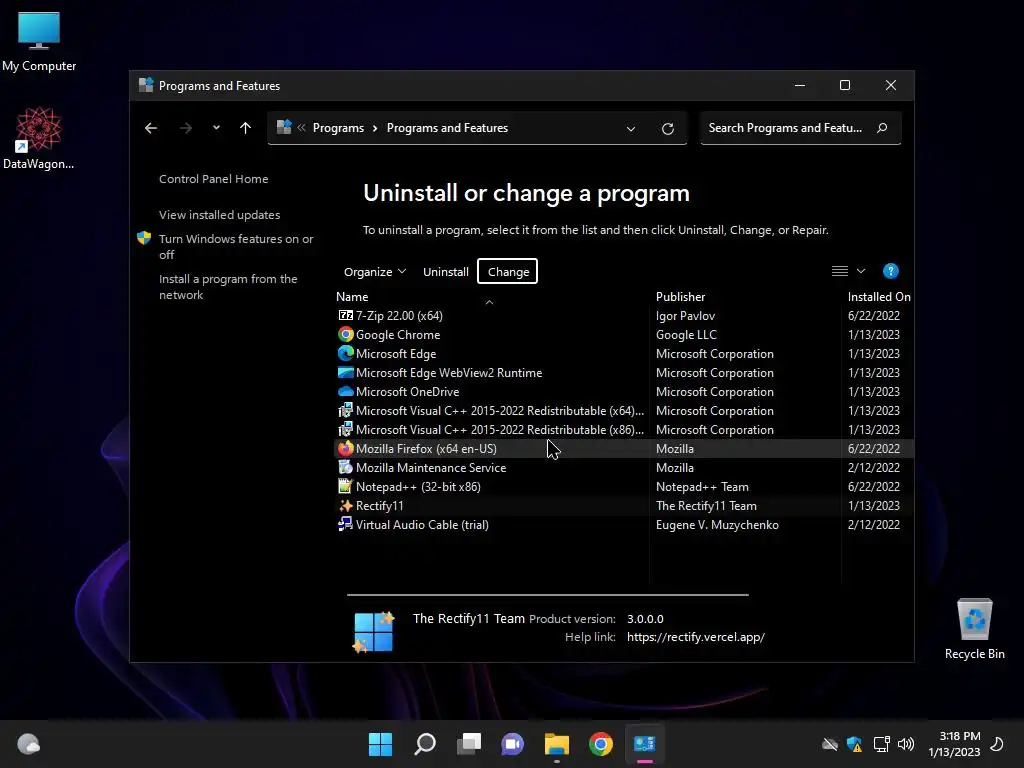Click the Edge WebView2 Runtime icon
Viewport: 1024px width, 768px height.
[x=345, y=372]
